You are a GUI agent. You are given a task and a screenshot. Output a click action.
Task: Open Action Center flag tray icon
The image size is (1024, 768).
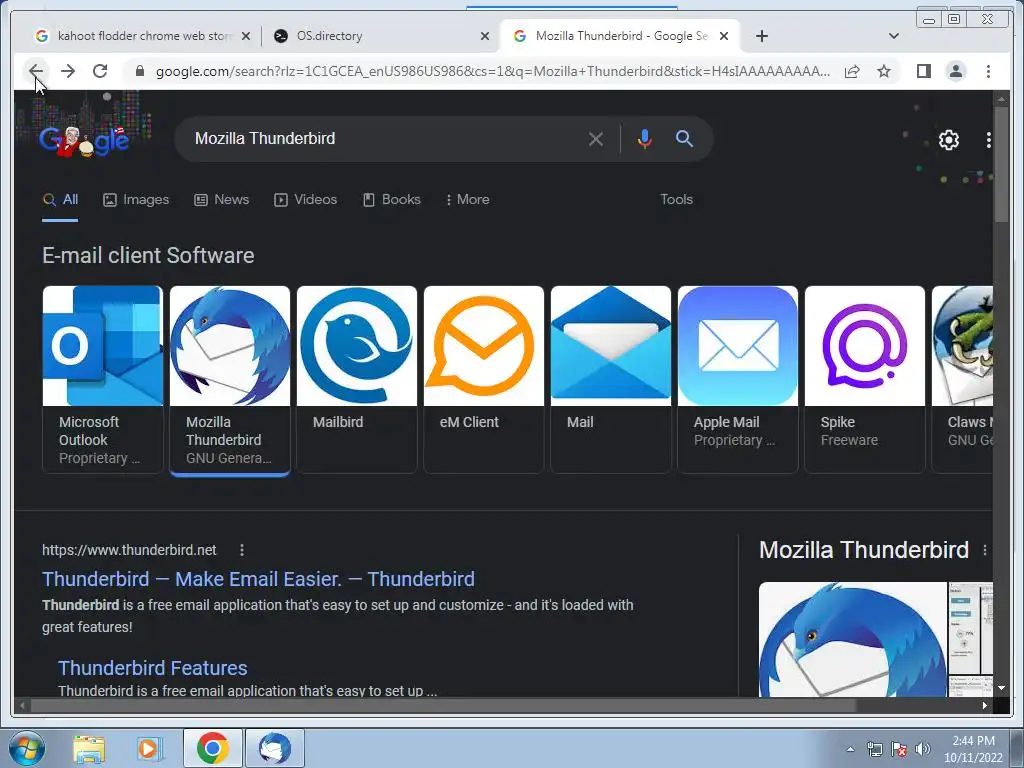click(x=899, y=749)
